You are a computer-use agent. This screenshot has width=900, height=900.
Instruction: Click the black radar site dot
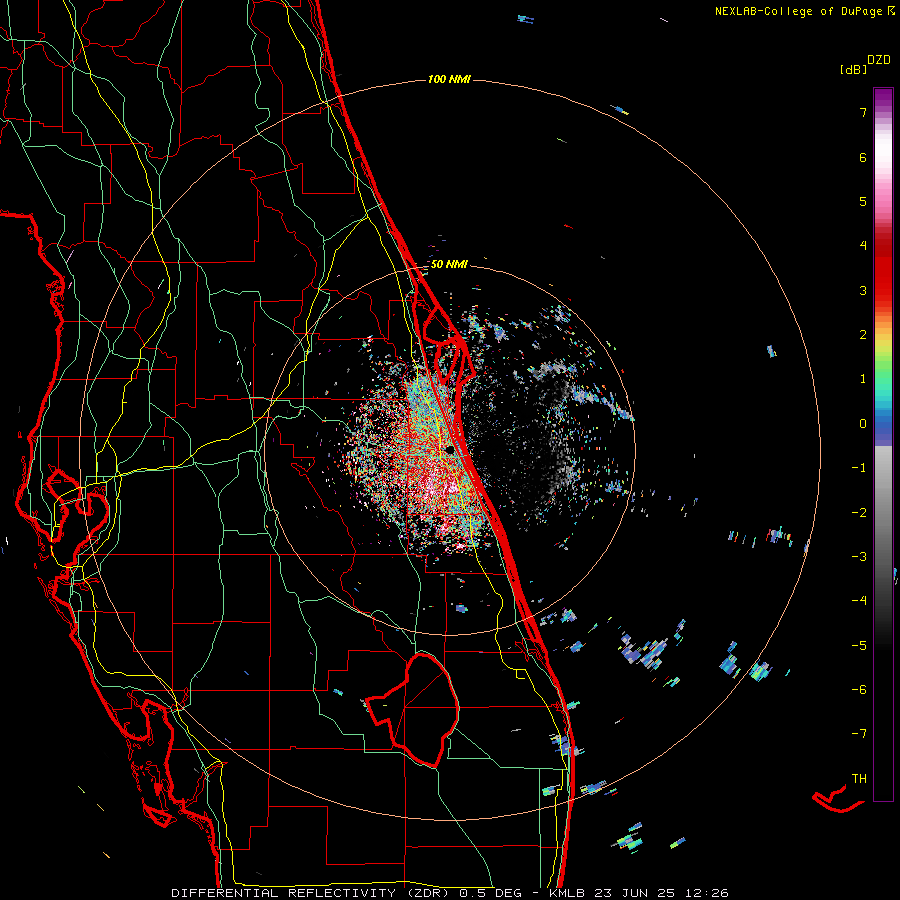point(451,449)
